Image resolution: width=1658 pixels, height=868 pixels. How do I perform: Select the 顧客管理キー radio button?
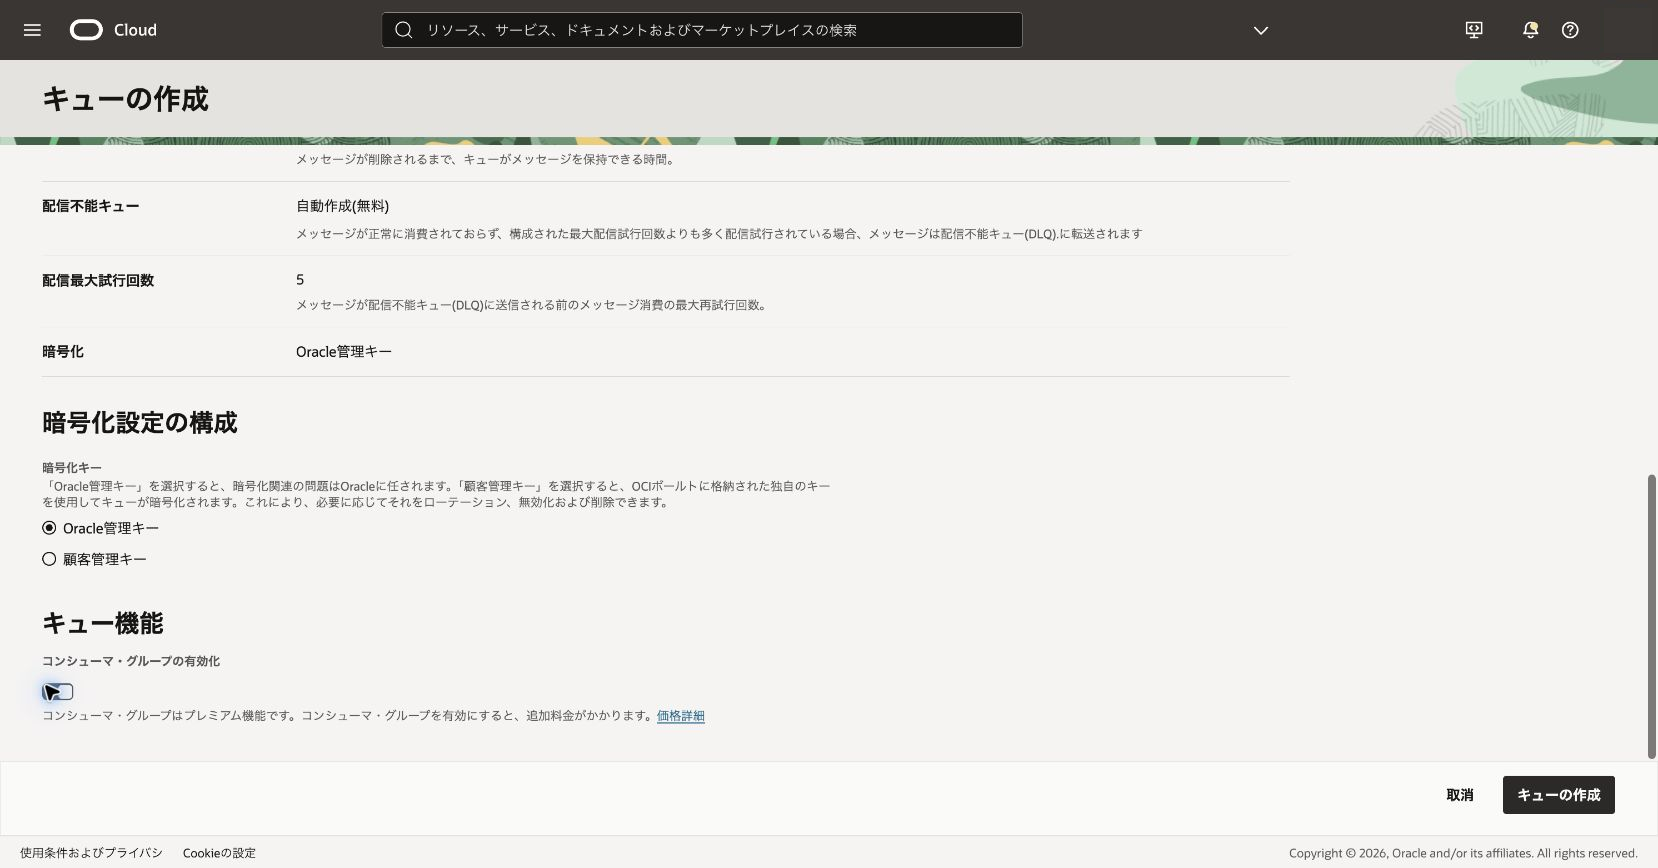[49, 559]
